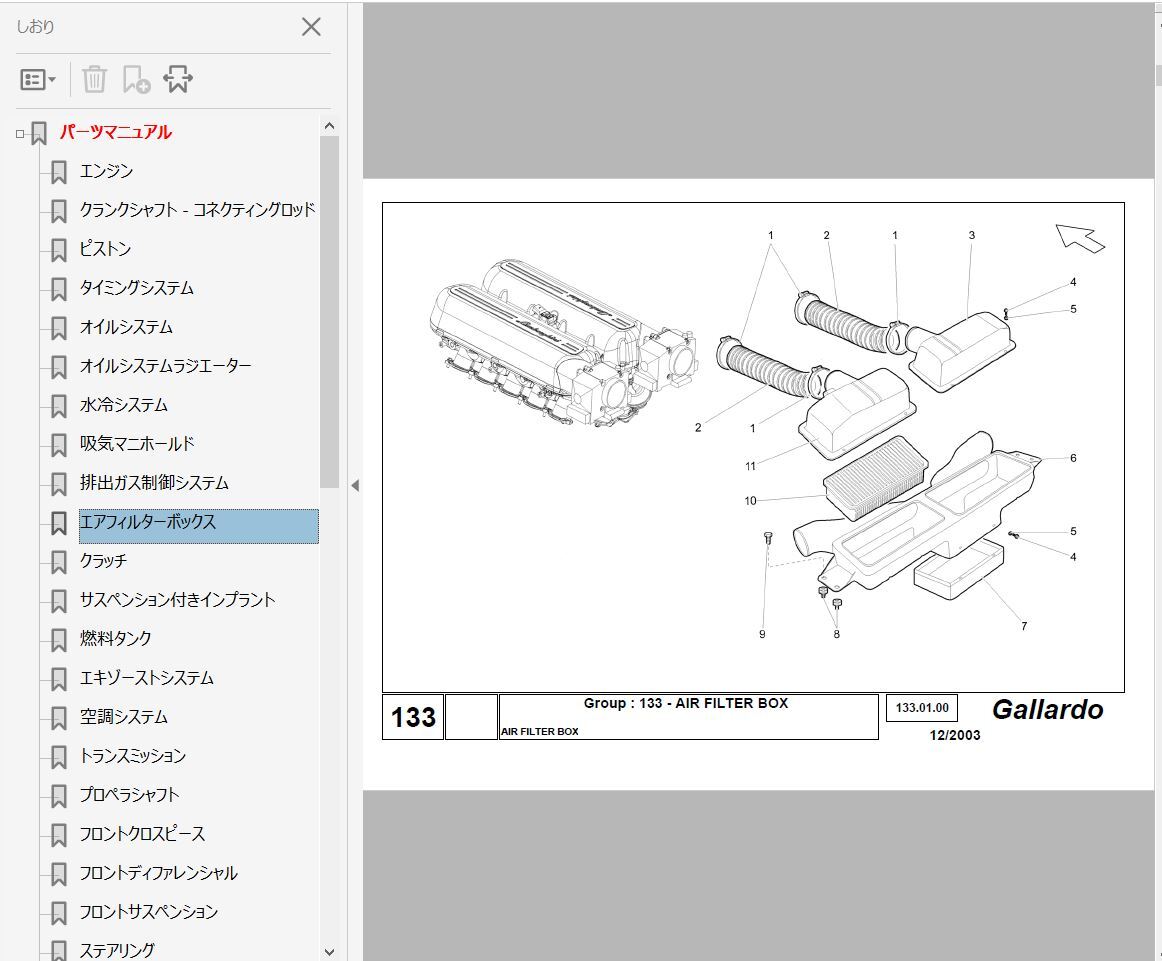The height and width of the screenshot is (961, 1162).
Task: Click the bookmark icon beside トランスミッション
Action: coord(59,757)
